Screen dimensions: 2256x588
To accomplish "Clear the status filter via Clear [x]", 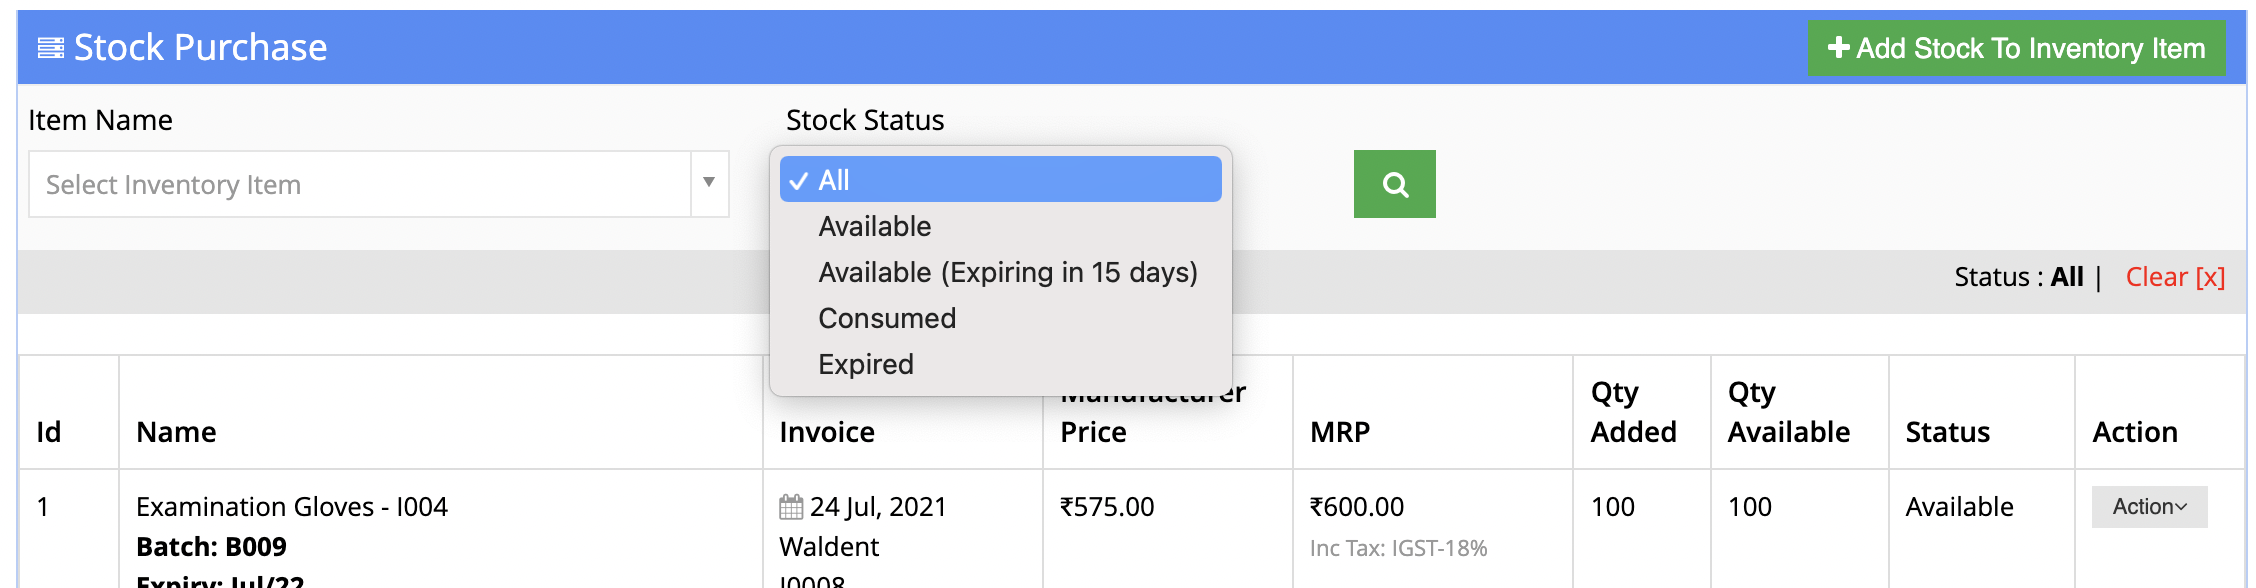I will tap(2175, 277).
